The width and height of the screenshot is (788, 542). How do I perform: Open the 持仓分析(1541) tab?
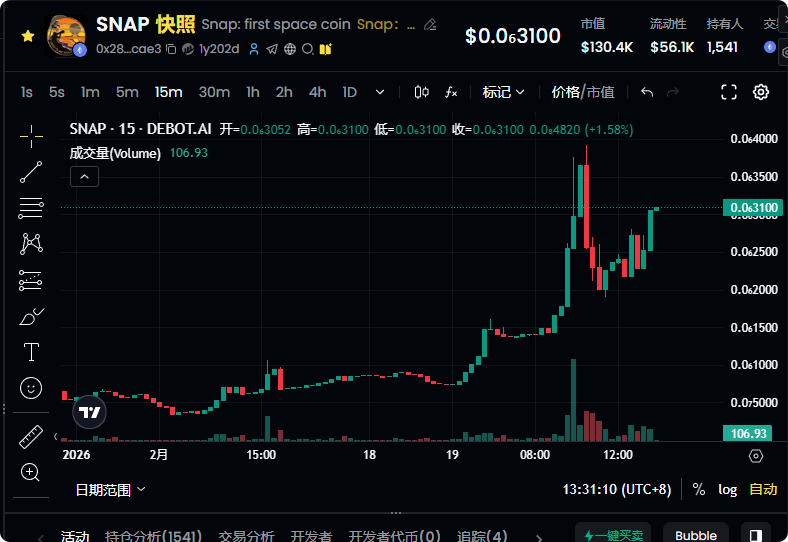(x=153, y=536)
